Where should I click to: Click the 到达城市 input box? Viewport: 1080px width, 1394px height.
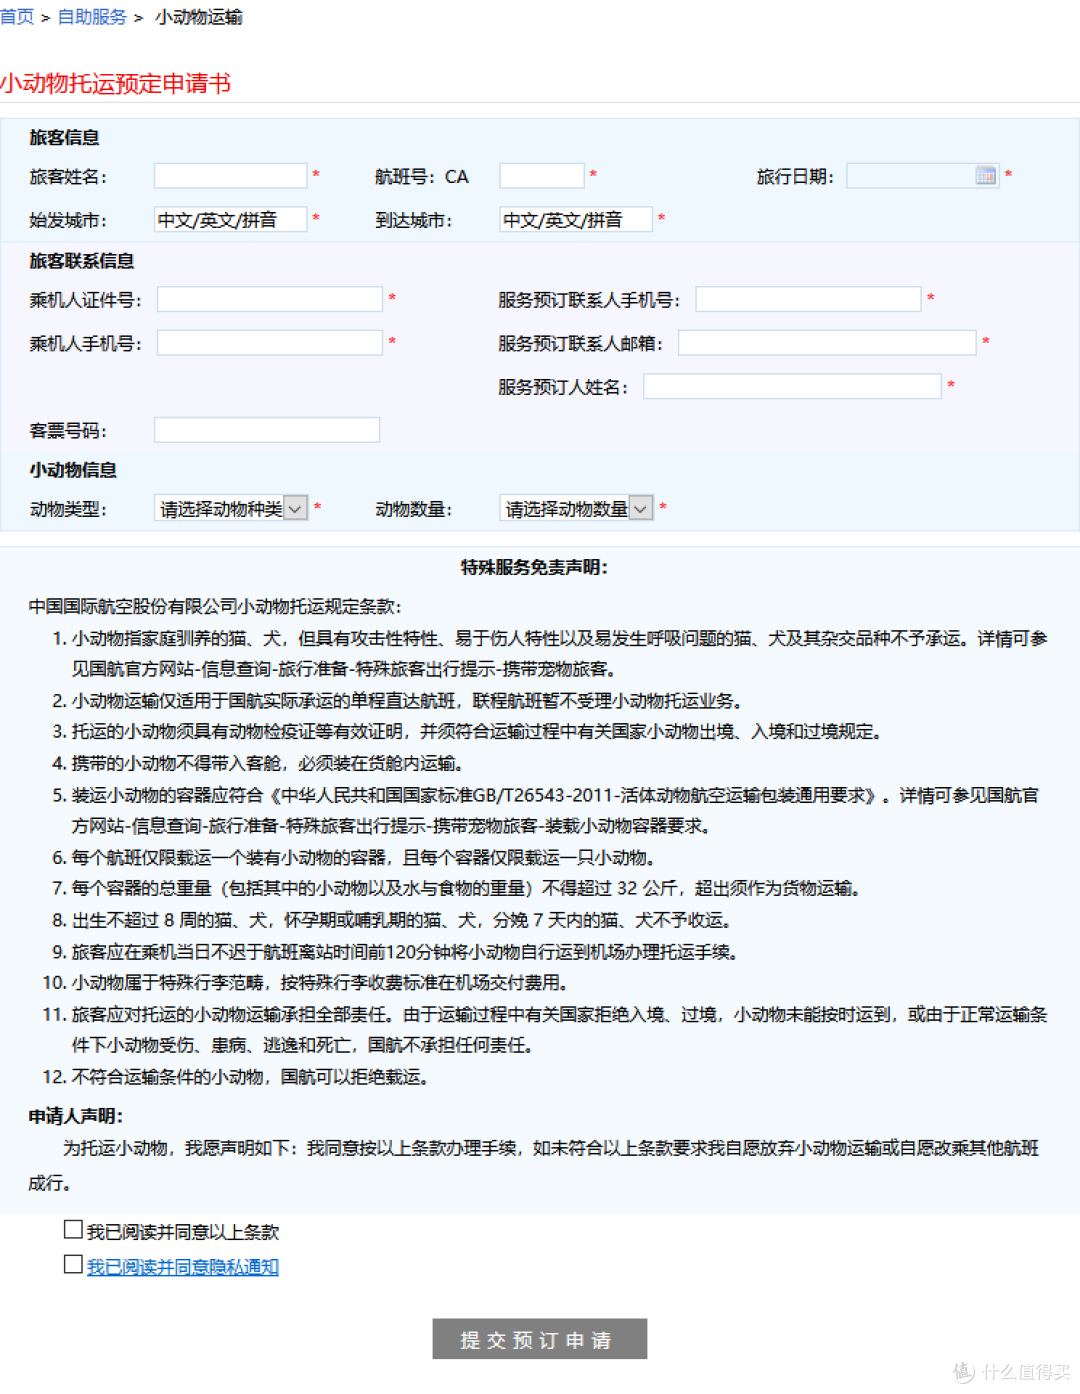(576, 220)
